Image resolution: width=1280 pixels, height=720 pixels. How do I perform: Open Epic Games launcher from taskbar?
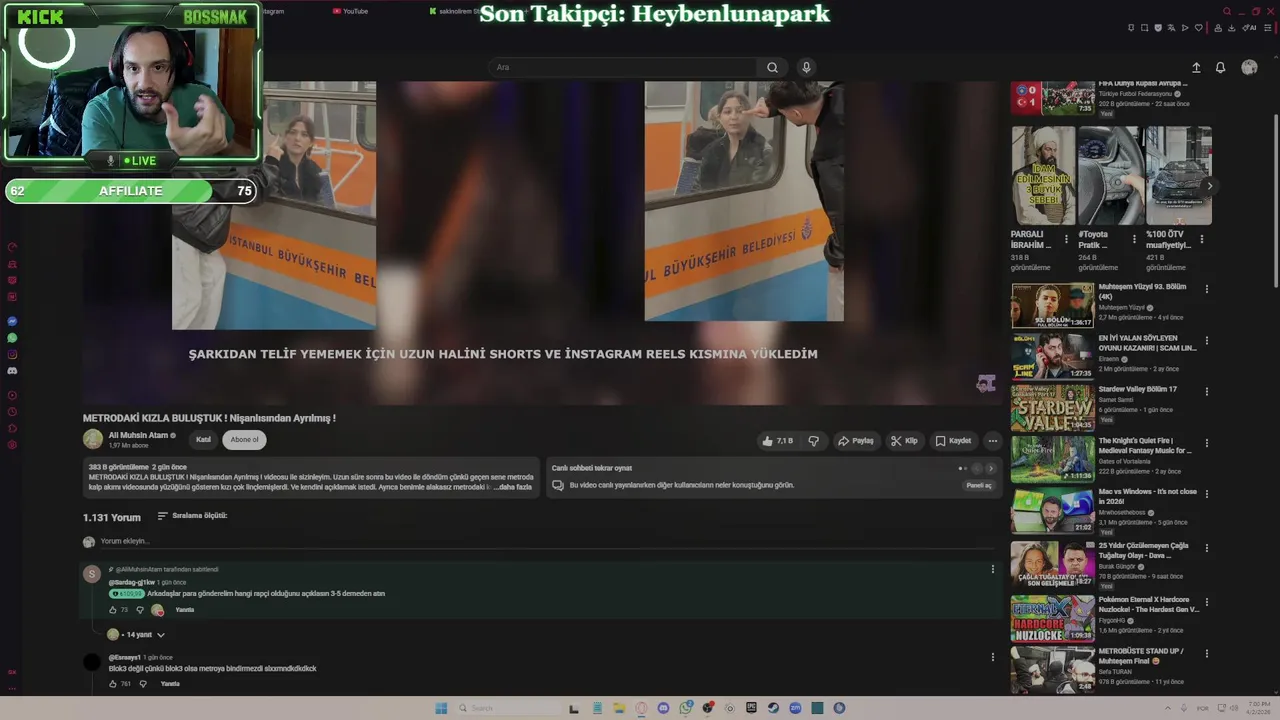(751, 708)
